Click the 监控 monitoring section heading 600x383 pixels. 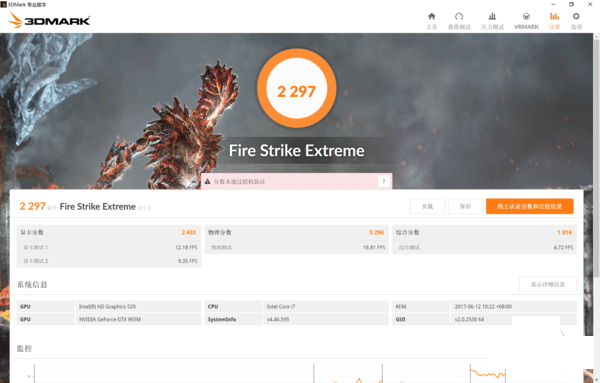24,349
